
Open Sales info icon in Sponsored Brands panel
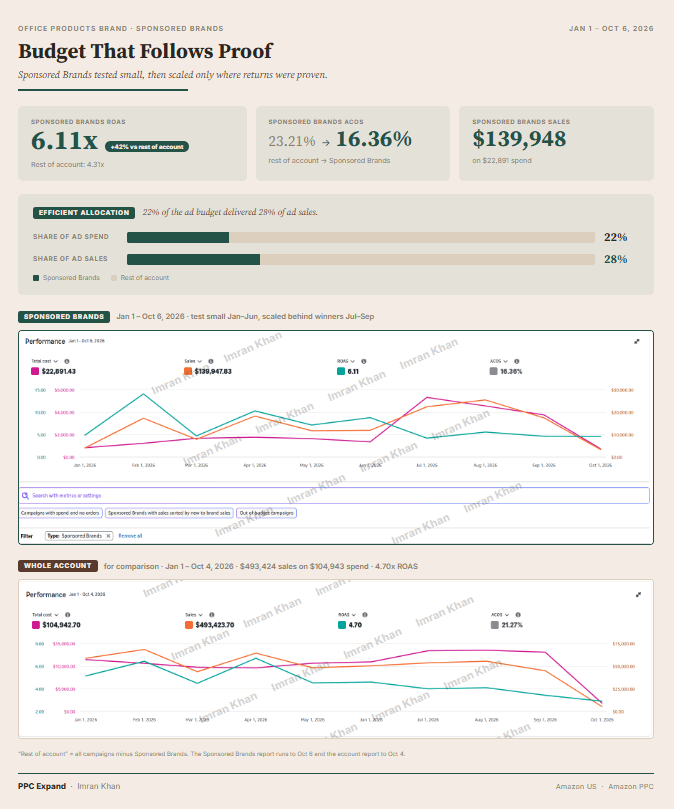(x=211, y=361)
